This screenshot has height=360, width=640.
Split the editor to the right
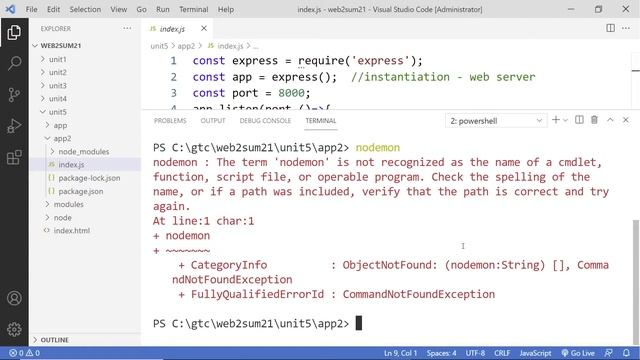click(x=610, y=28)
